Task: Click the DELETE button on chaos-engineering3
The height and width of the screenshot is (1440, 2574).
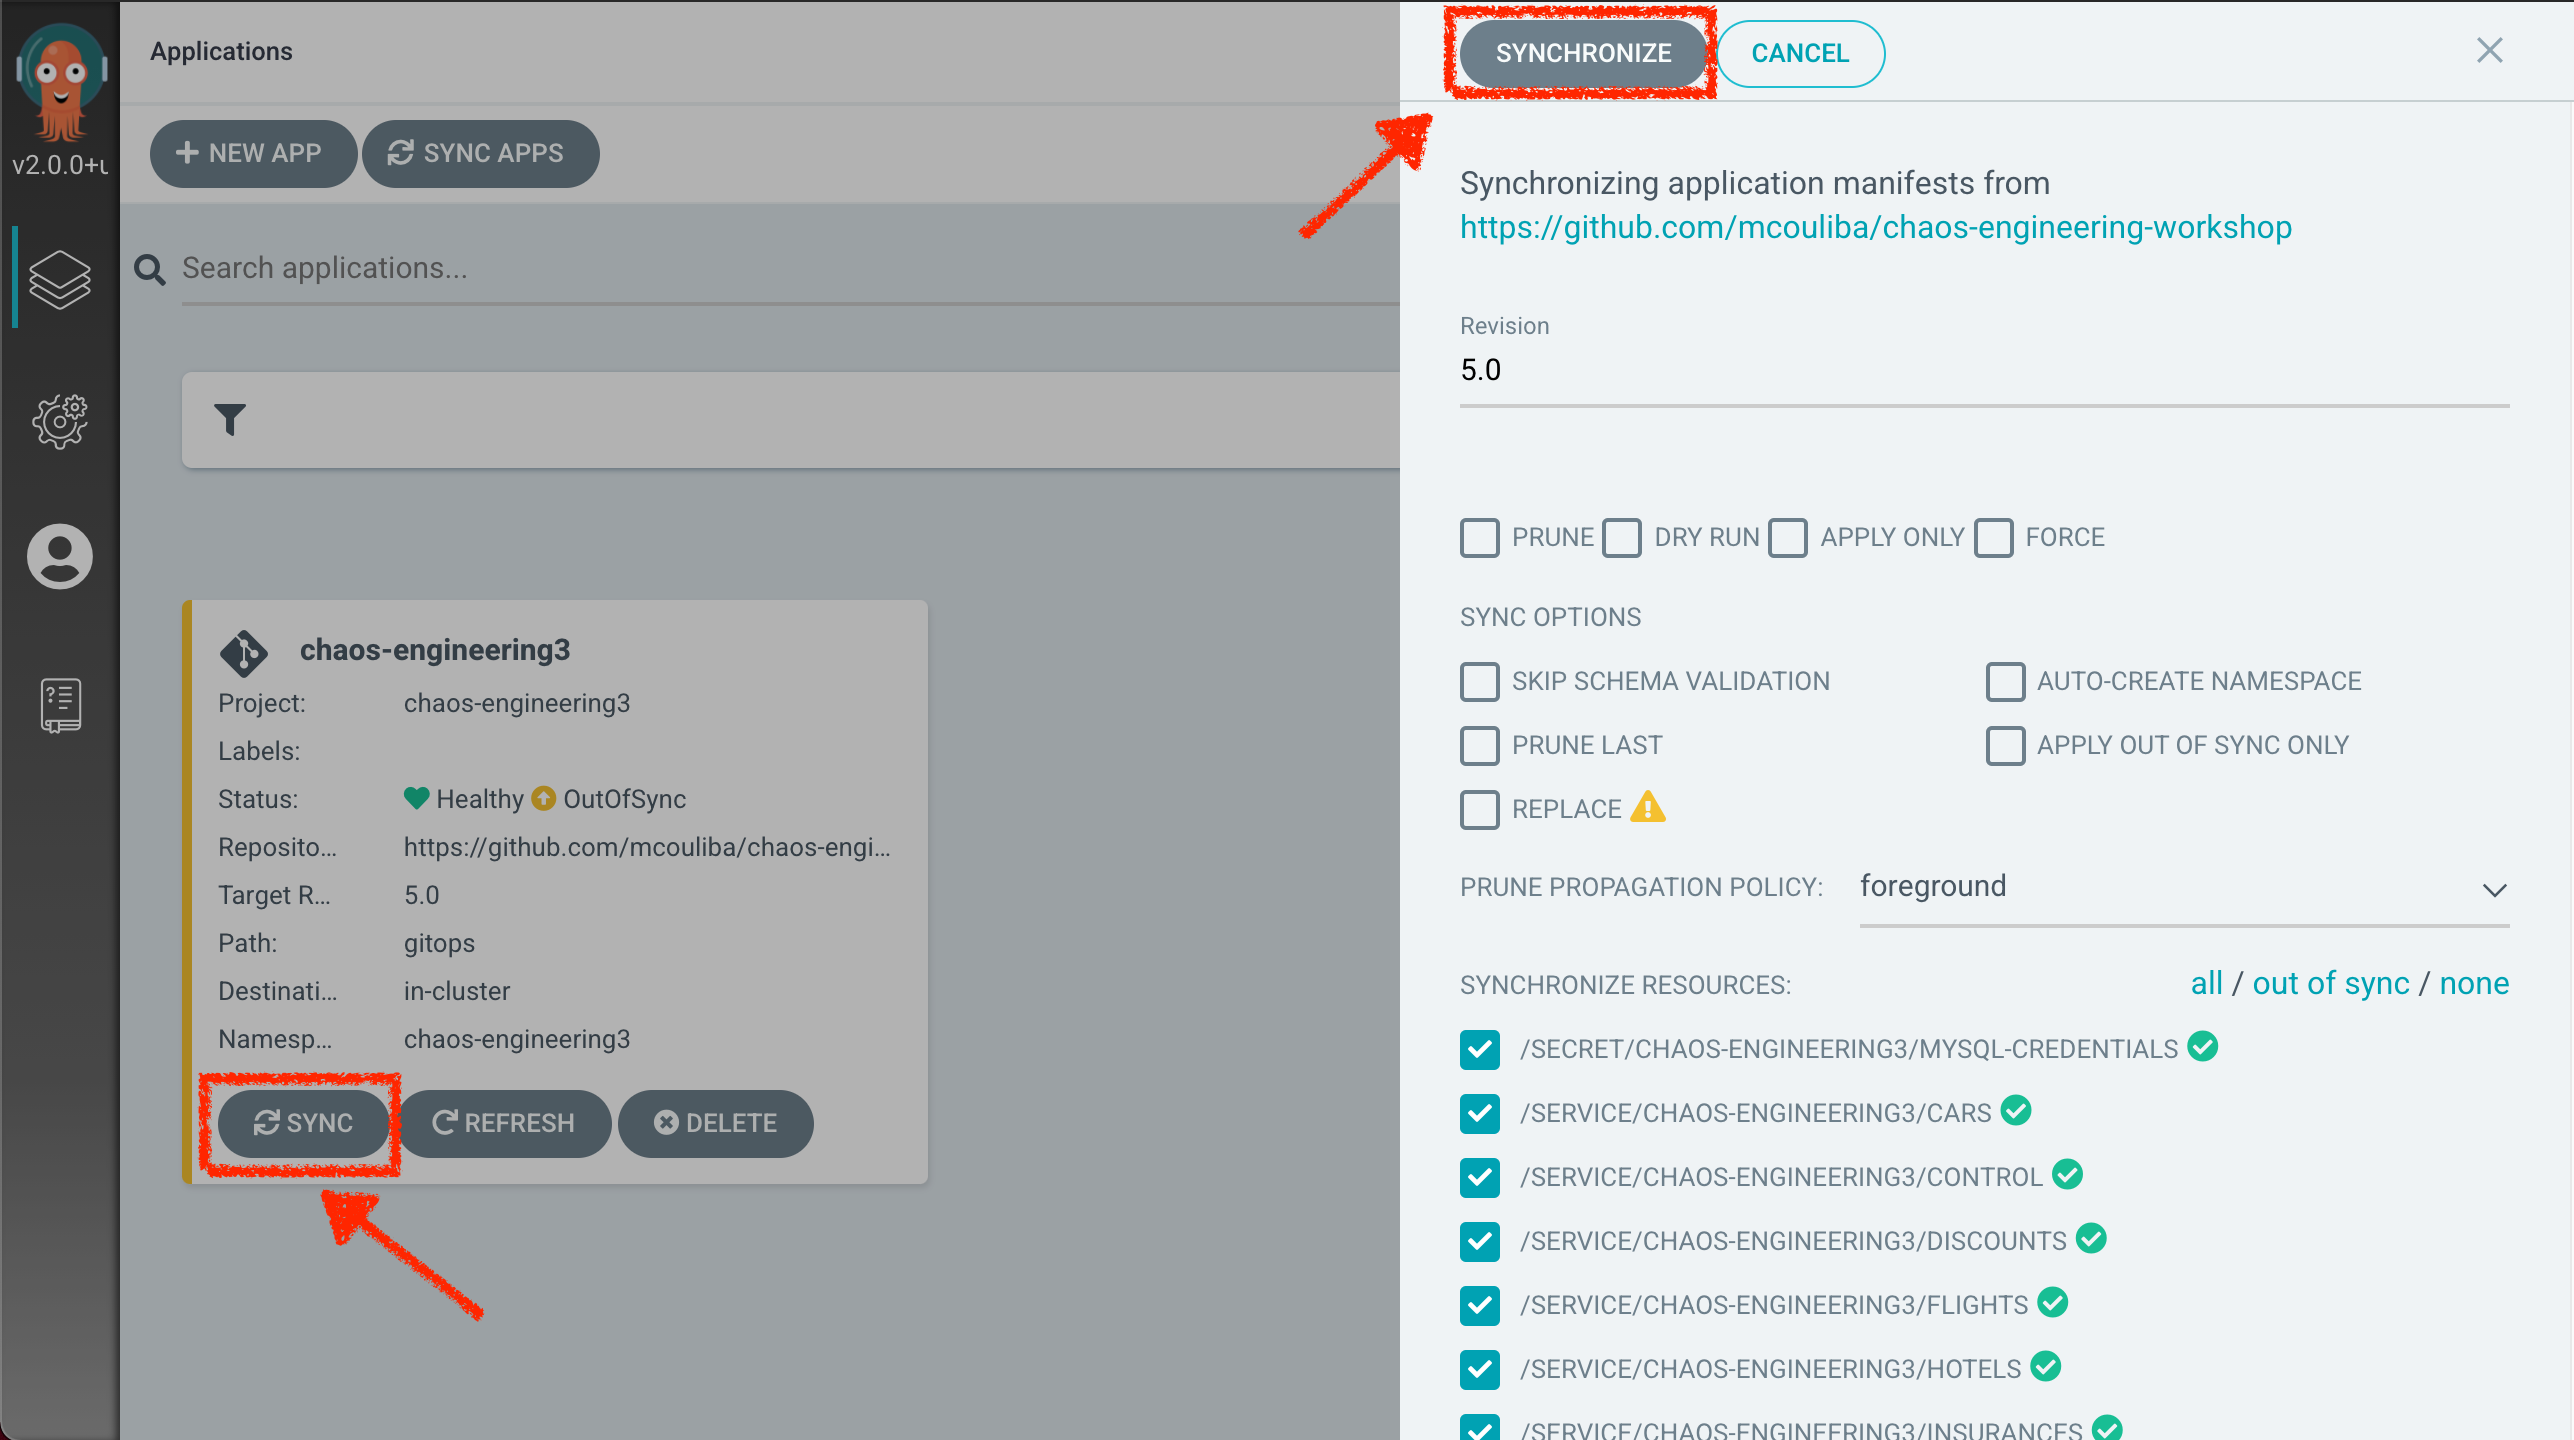Action: 716,1122
